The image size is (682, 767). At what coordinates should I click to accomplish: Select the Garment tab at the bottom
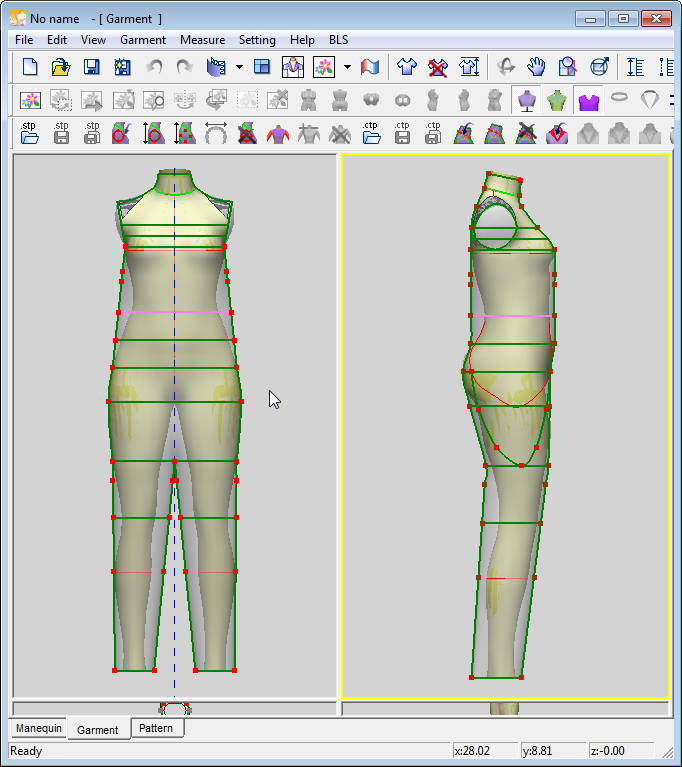[98, 729]
